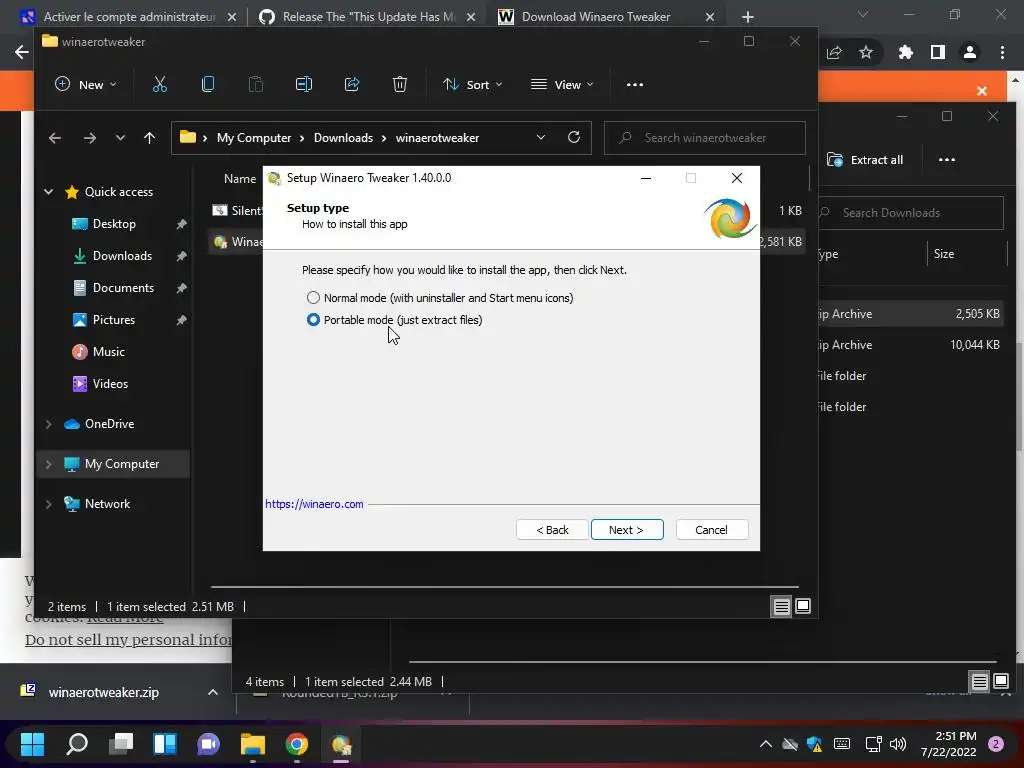Switch to the GitHub Release tab
This screenshot has height=768, width=1024.
(368, 17)
